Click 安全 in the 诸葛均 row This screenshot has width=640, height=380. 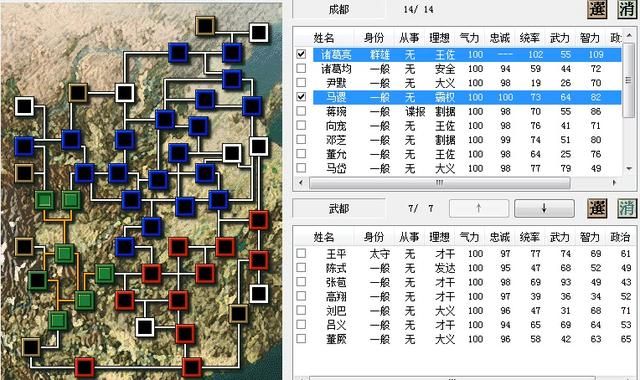445,69
